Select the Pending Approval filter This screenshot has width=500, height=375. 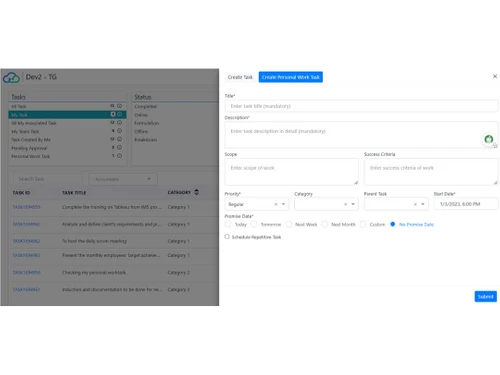click(67, 148)
